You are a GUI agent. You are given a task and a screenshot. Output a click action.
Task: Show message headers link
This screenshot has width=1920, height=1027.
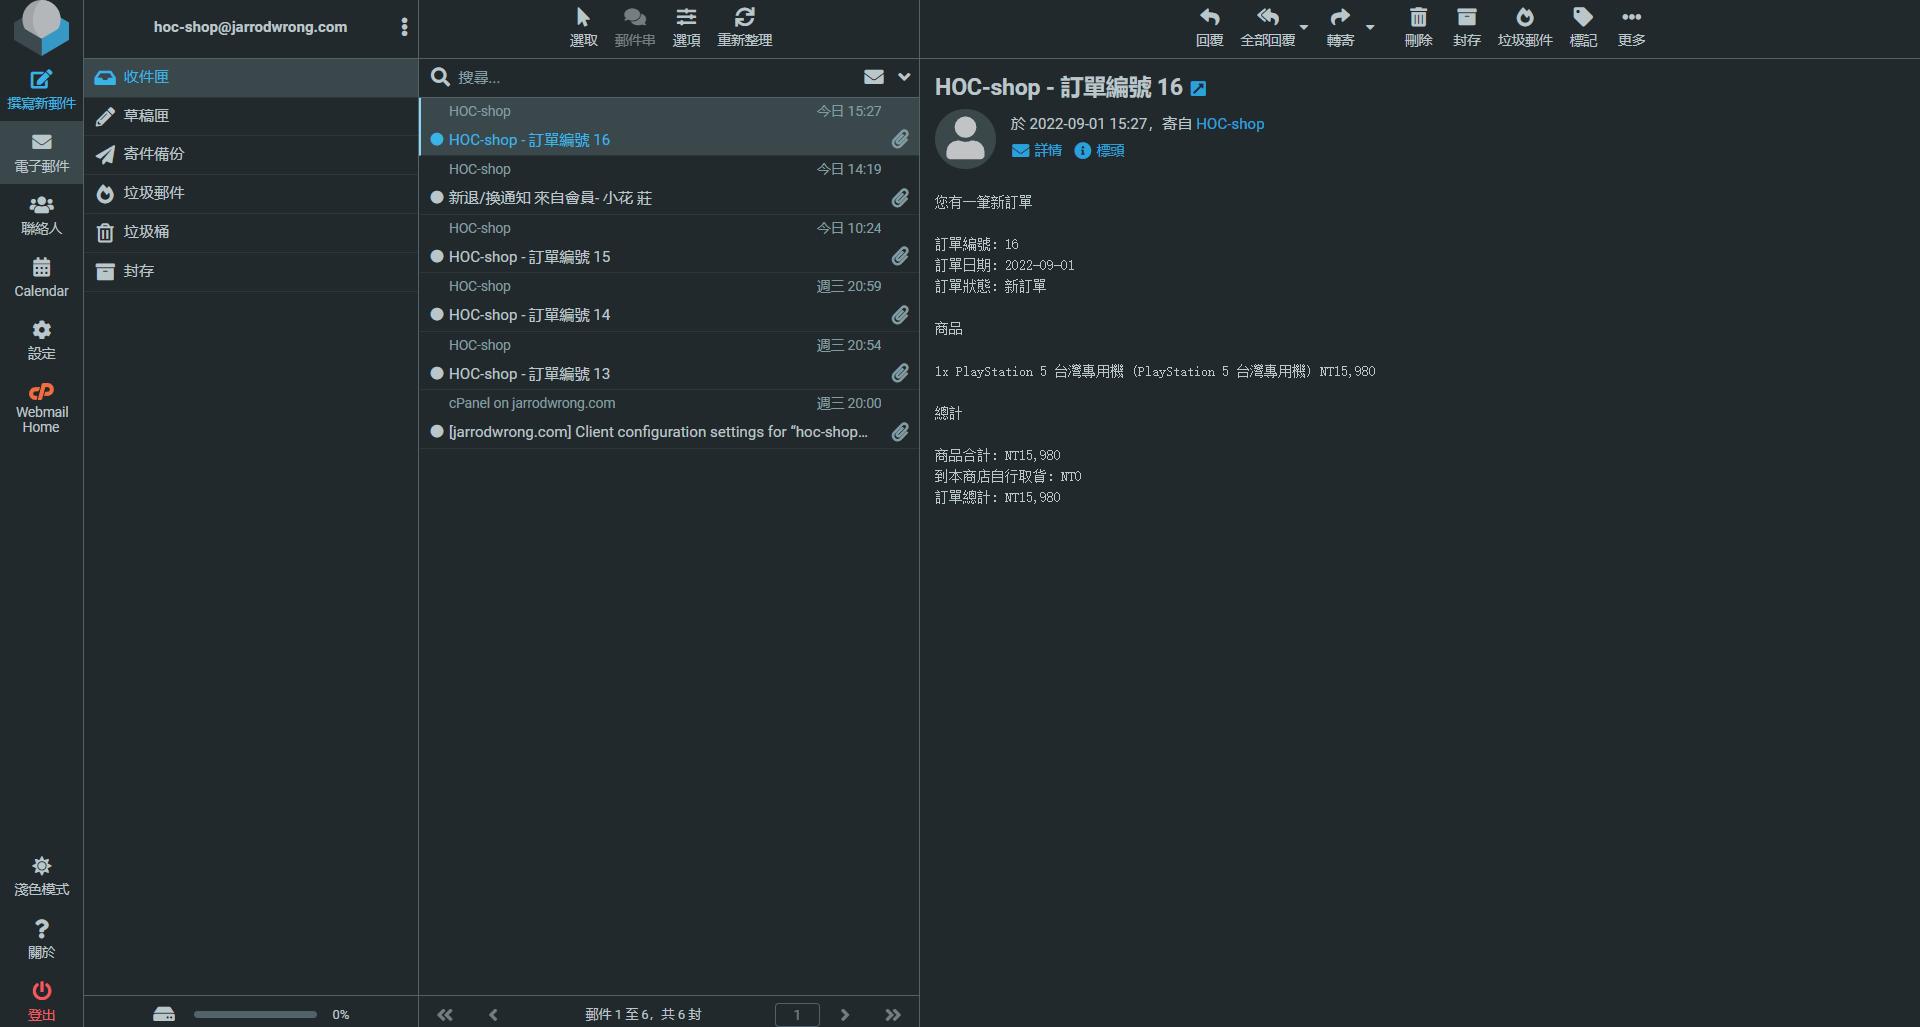pyautogui.click(x=1100, y=150)
